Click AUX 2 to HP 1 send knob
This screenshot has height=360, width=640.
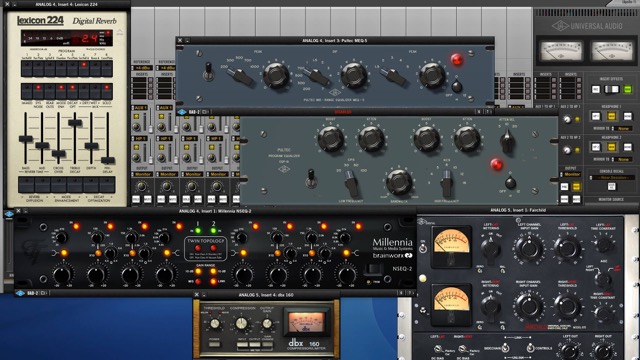pos(567,119)
